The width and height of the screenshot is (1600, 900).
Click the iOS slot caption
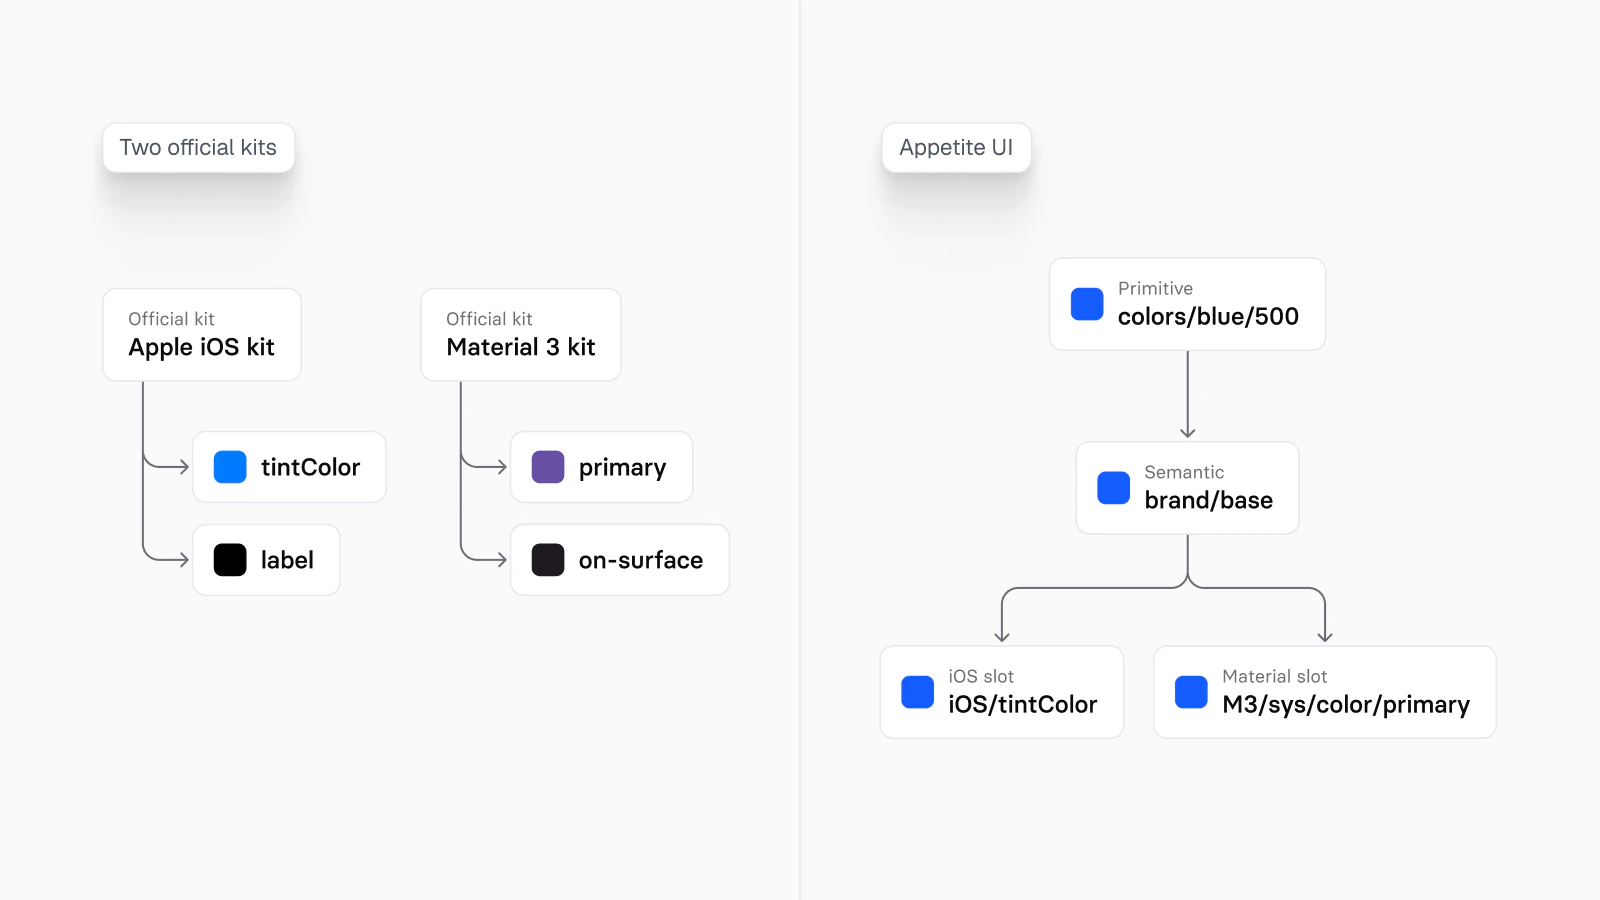tap(981, 676)
